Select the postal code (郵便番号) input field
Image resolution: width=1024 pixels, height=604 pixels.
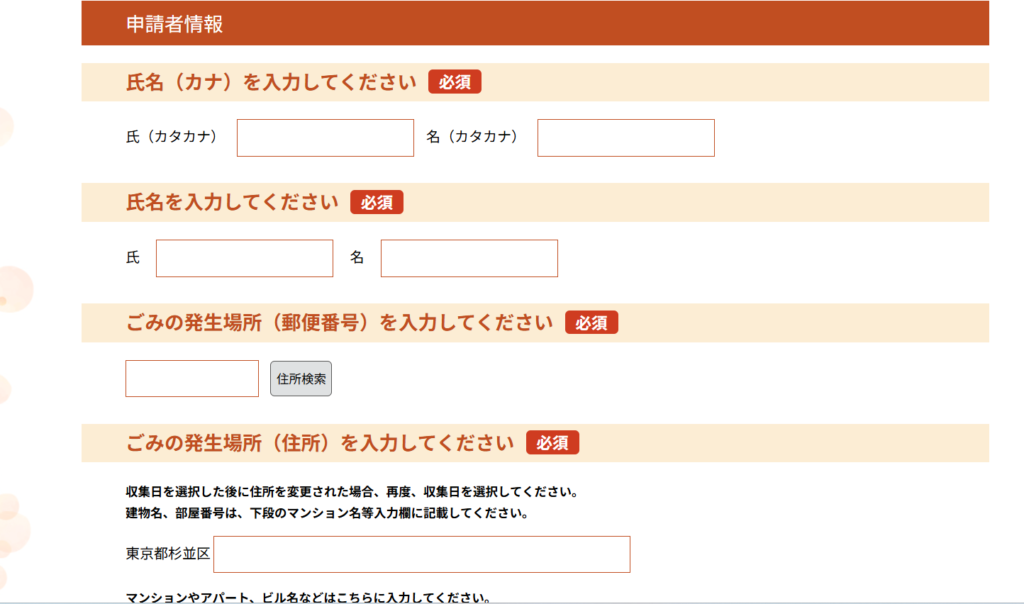[x=192, y=379]
